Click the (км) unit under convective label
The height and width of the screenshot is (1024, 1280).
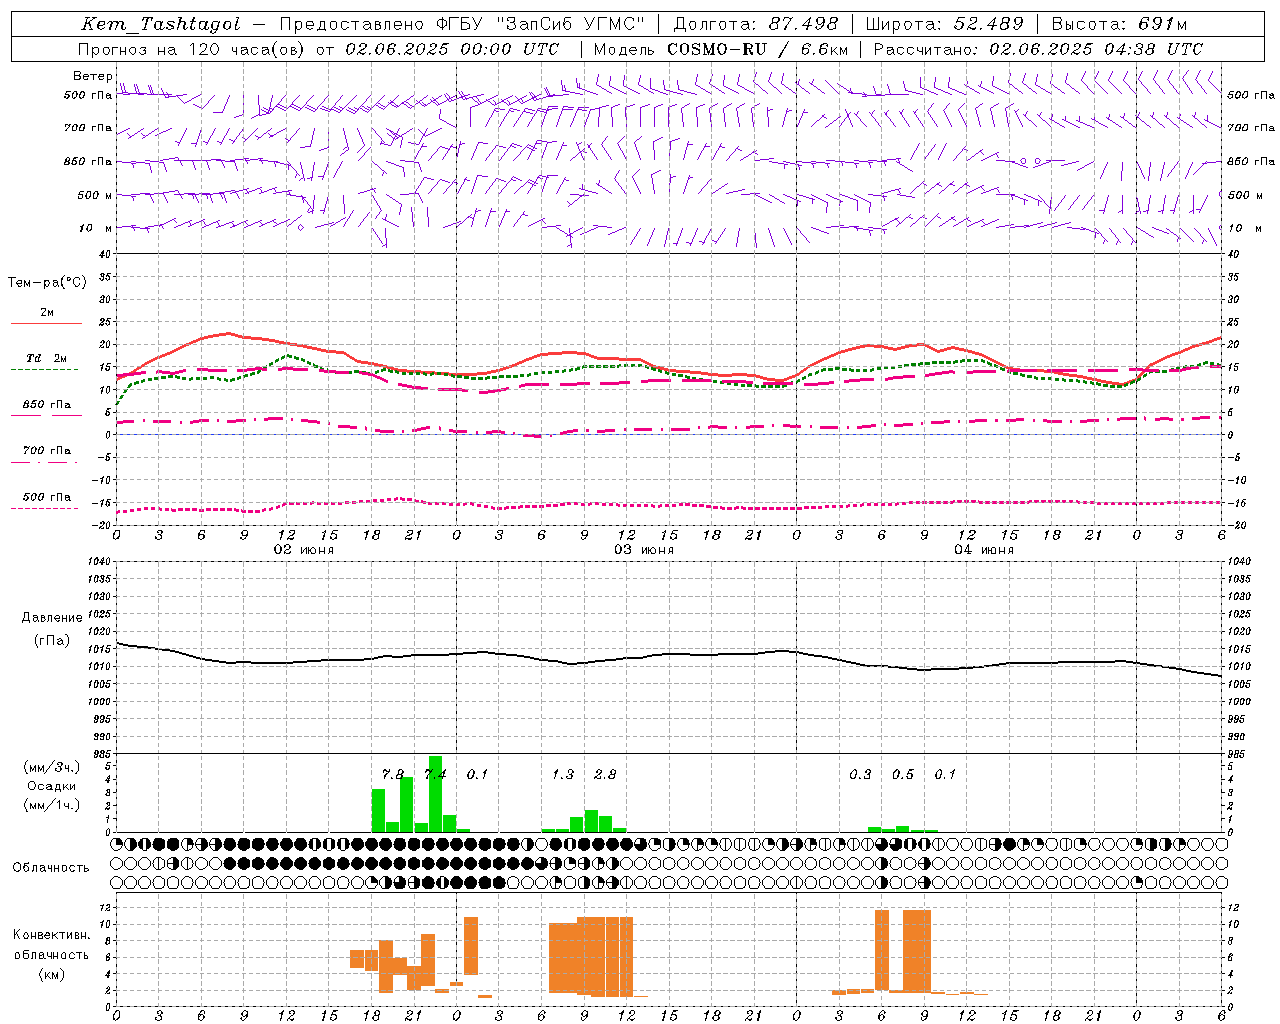coord(52,974)
